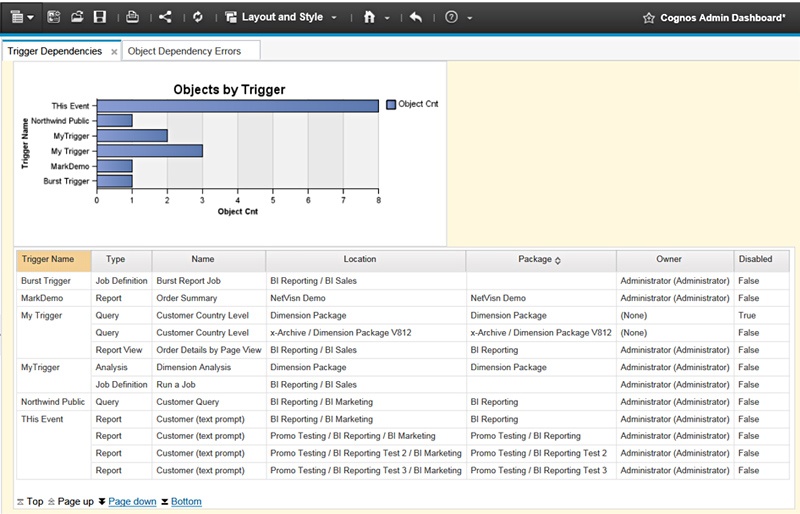Expand the arrow next to the Help icon
Screen dimensions: 800x514
(469, 18)
